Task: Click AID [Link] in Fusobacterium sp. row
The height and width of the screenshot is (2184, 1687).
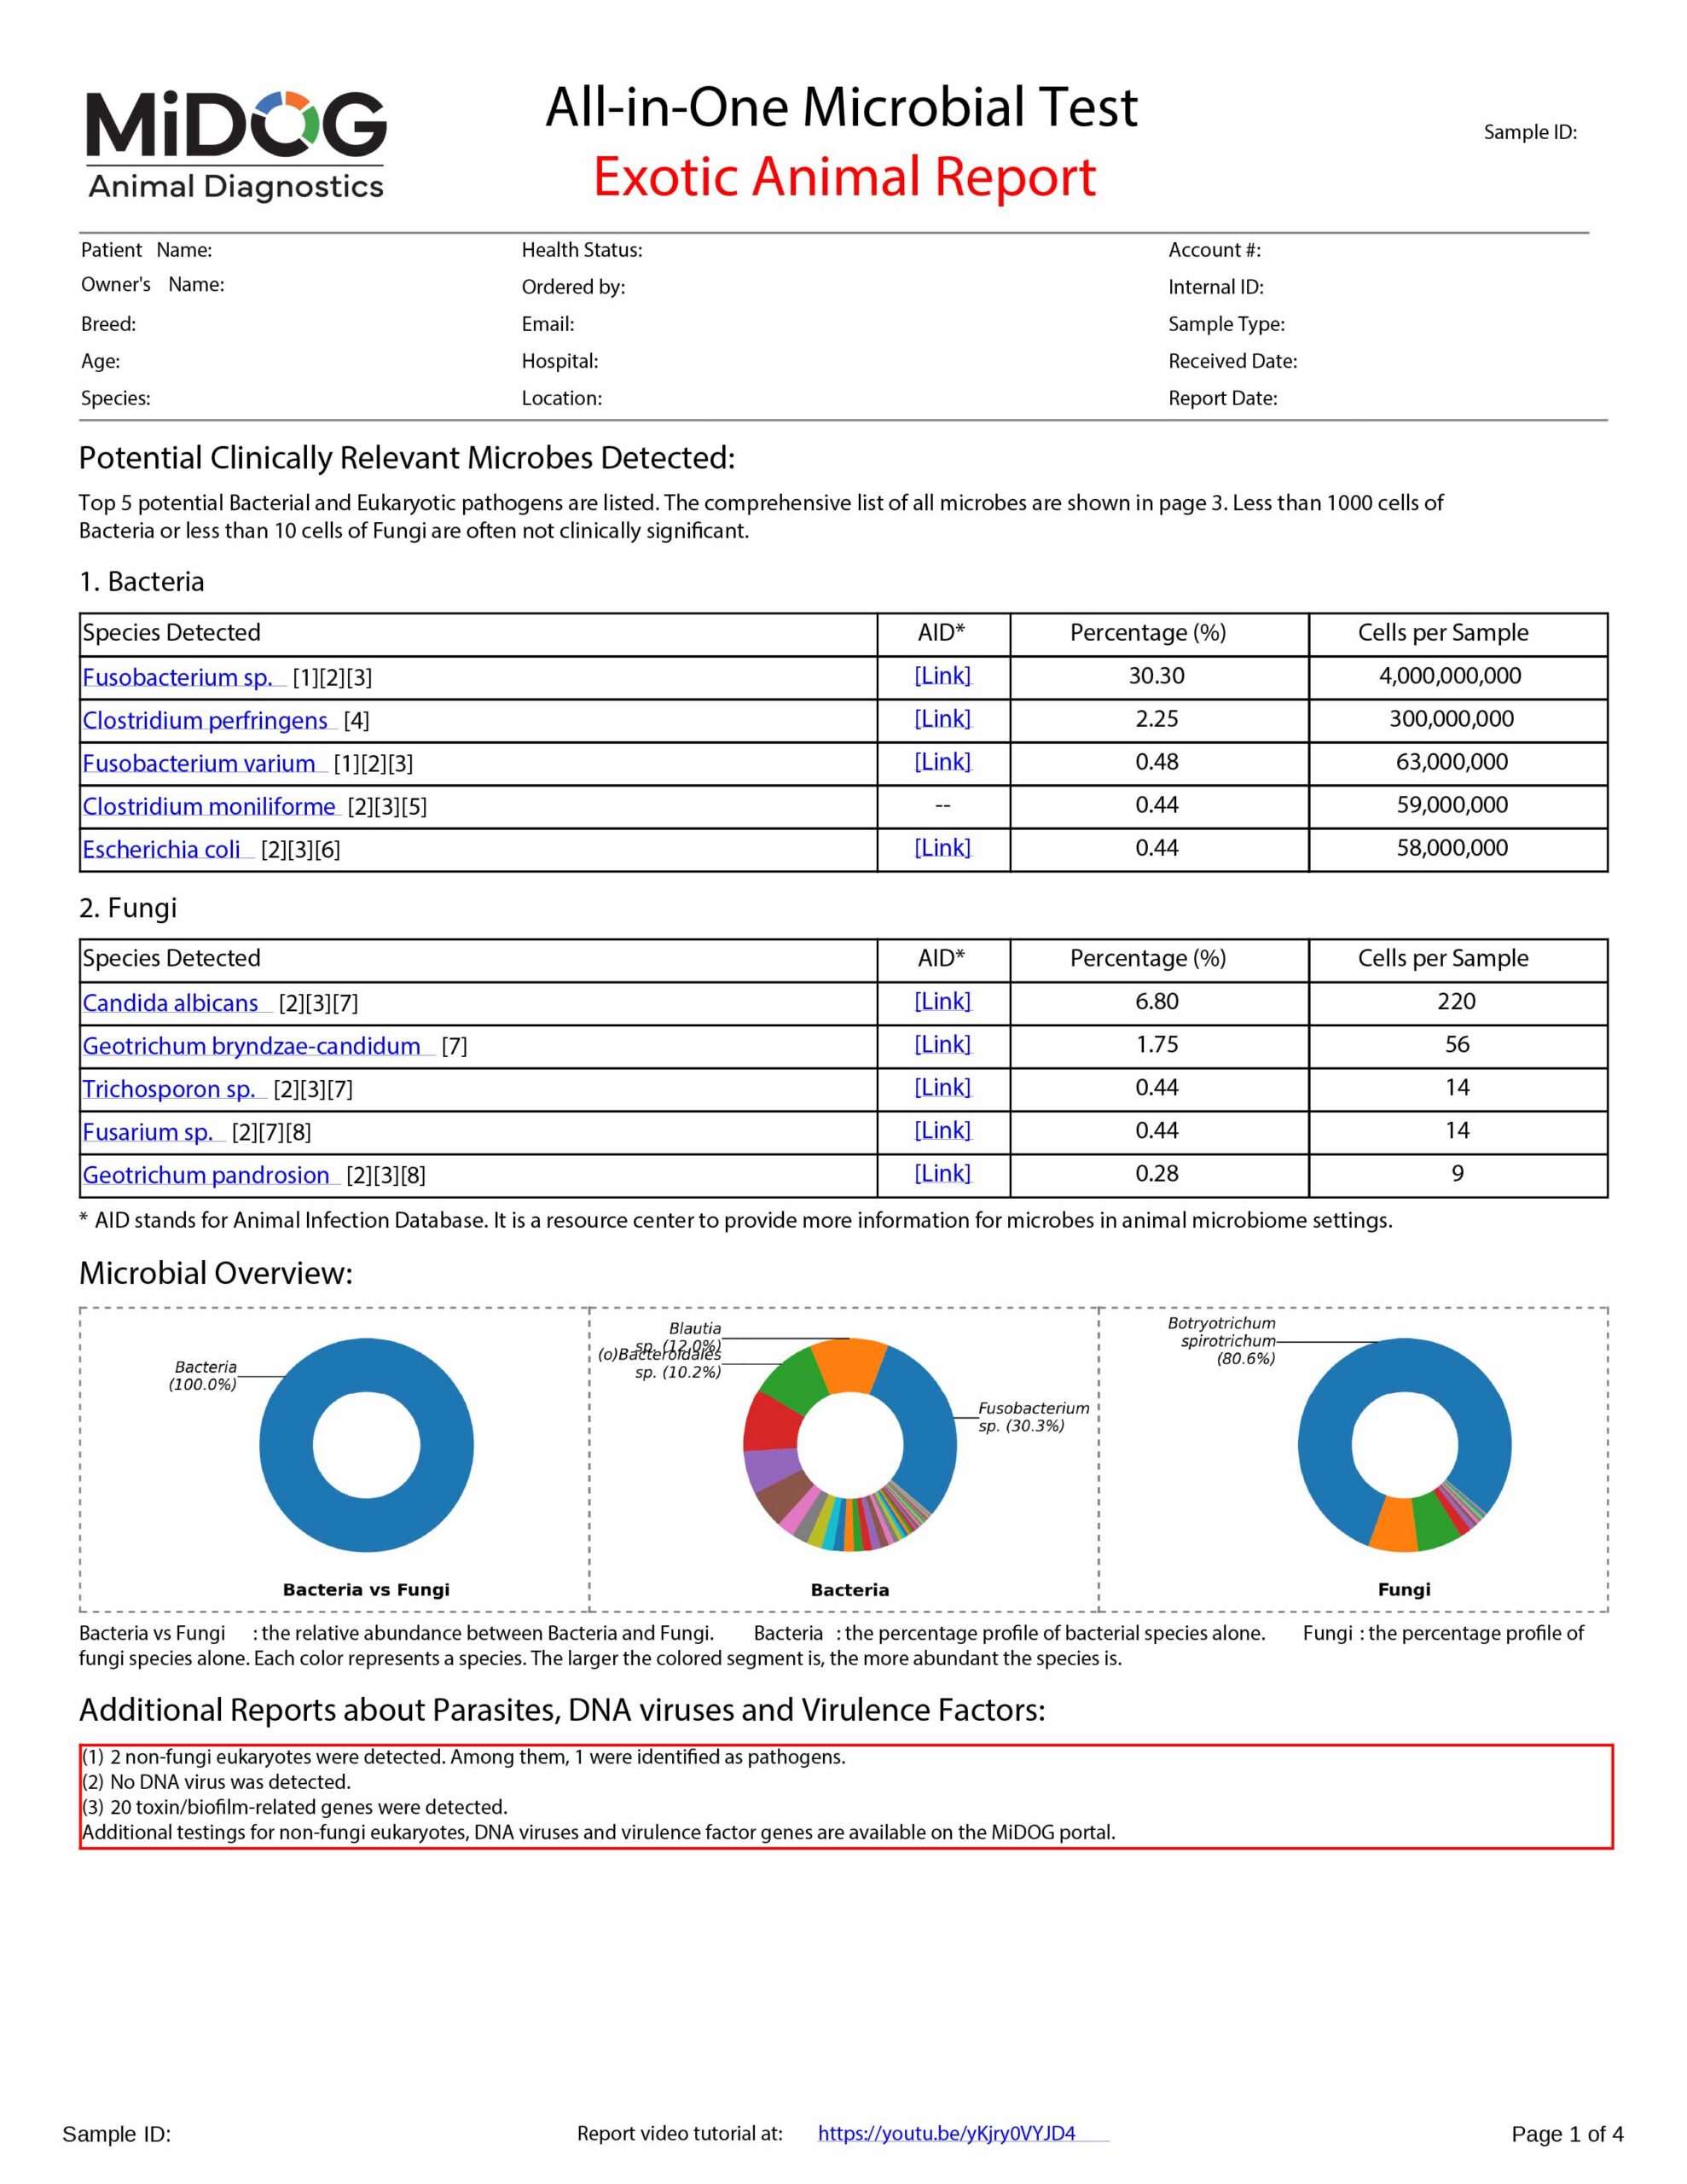Action: (x=942, y=676)
